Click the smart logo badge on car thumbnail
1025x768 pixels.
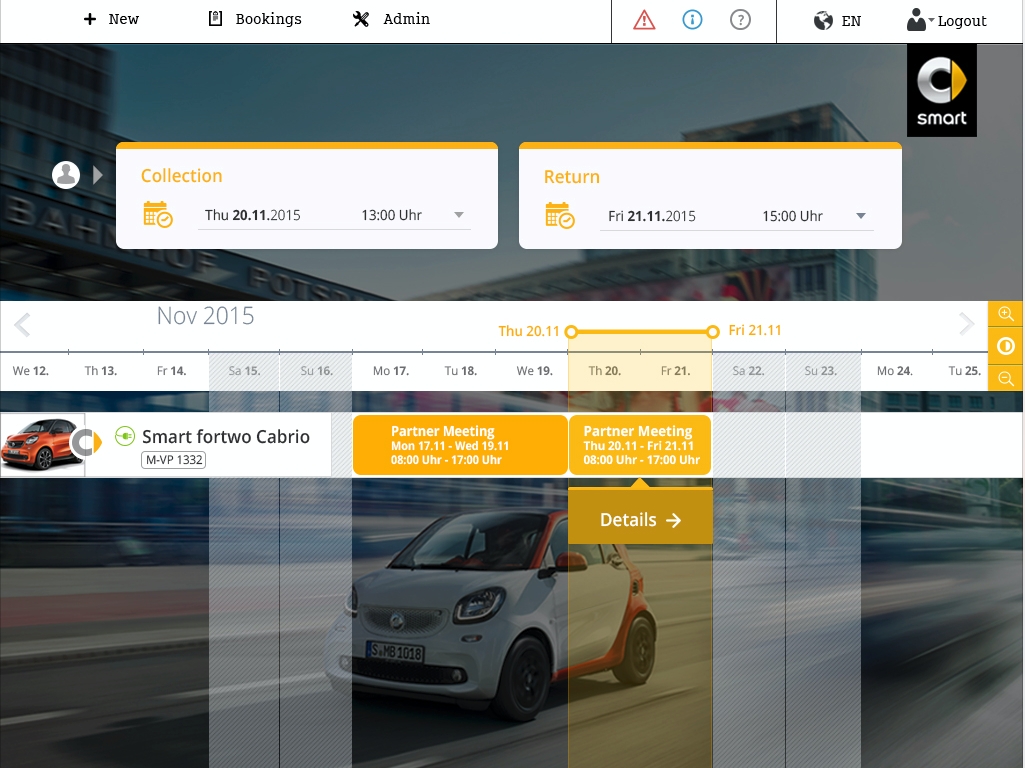click(87, 442)
